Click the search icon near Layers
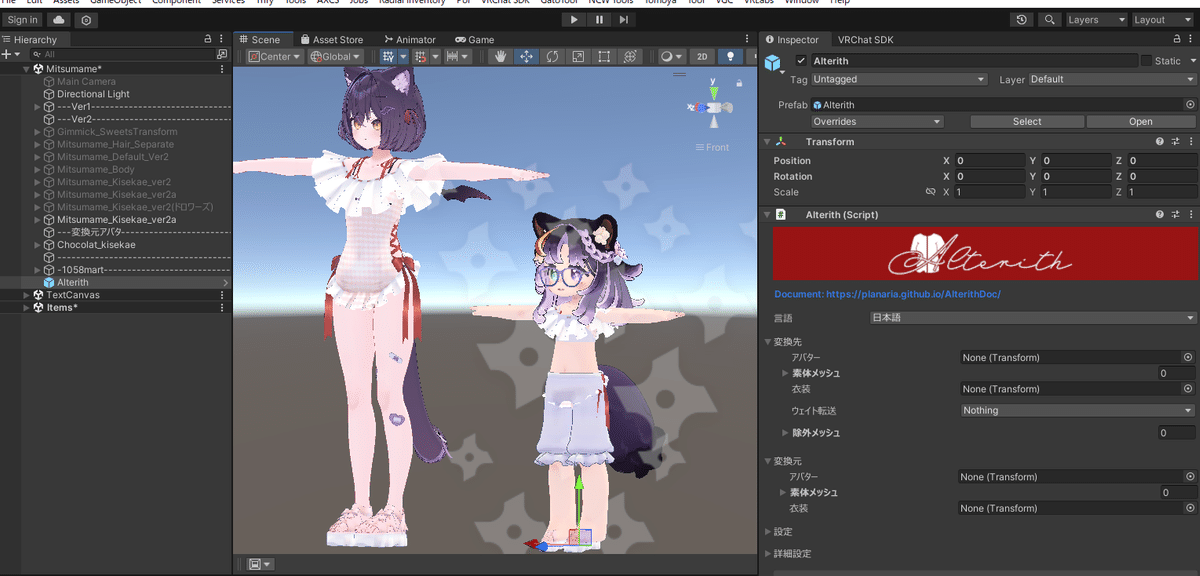The image size is (1200, 576). [x=1047, y=19]
